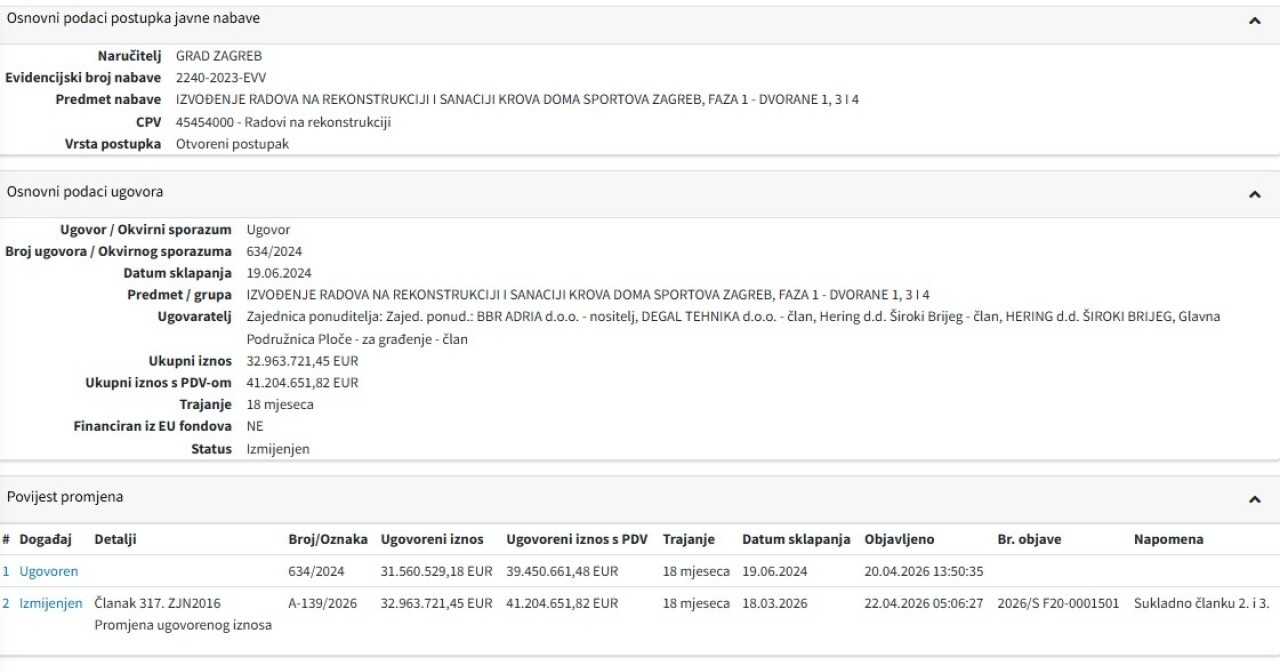This screenshot has width=1280, height=672.
Task: Click the Br. objave column header
Action: pos(1029,539)
